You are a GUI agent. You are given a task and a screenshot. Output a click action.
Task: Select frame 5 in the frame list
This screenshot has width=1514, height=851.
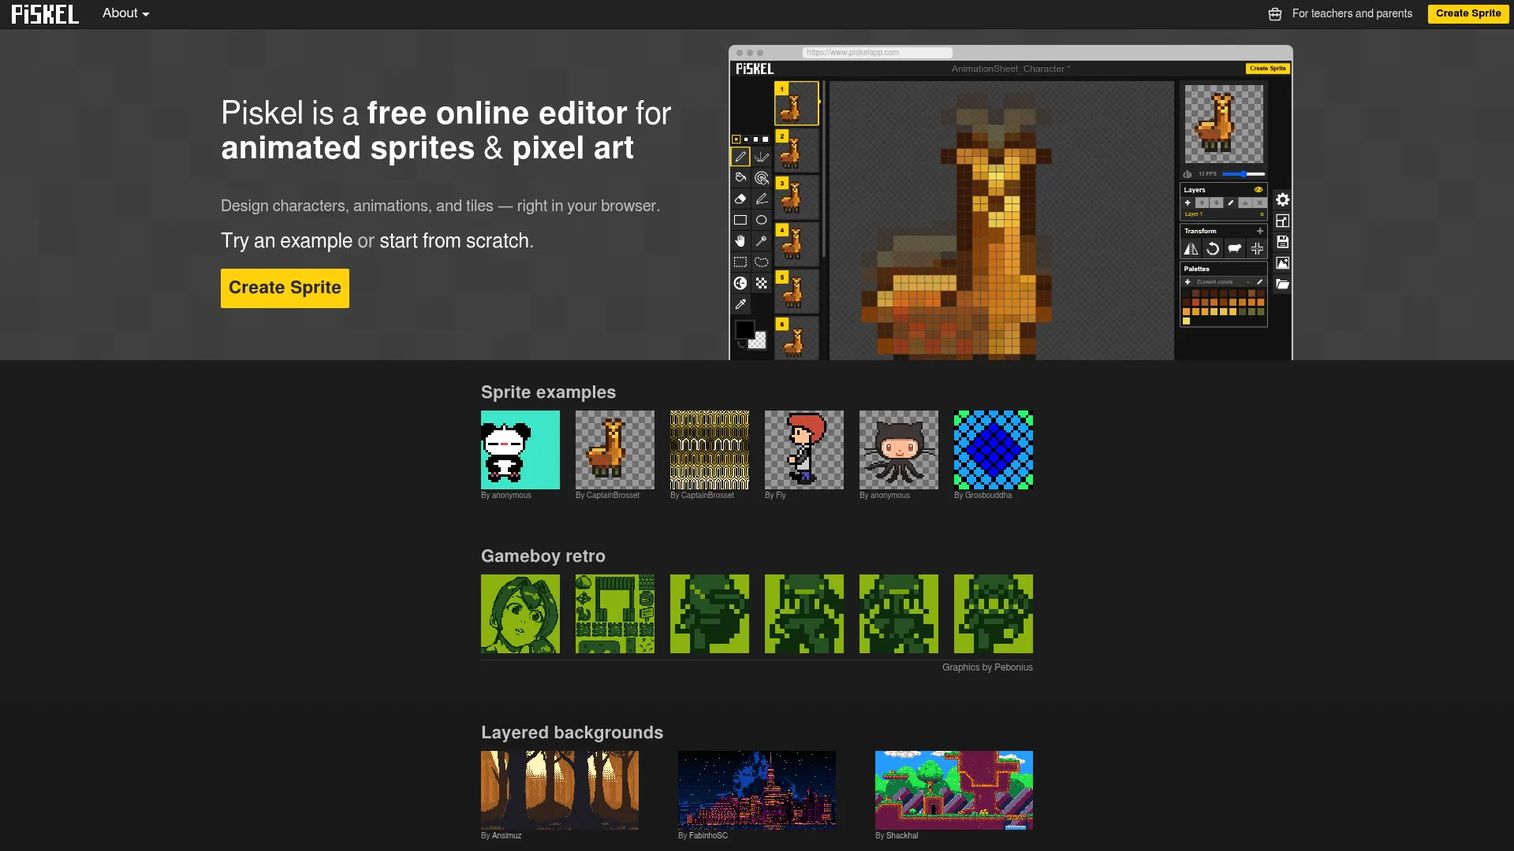[x=796, y=292]
